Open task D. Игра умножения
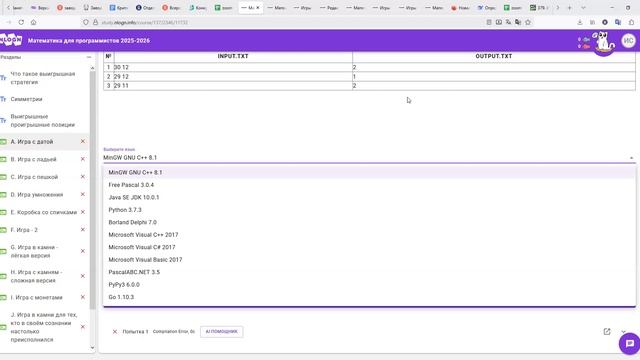Image resolution: width=640 pixels, height=360 pixels. [37, 195]
